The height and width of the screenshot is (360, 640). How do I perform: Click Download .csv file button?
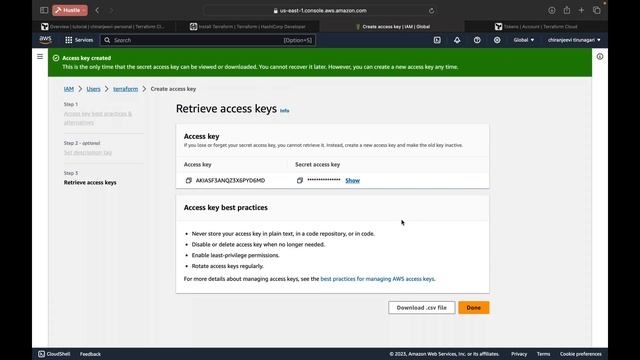click(422, 308)
